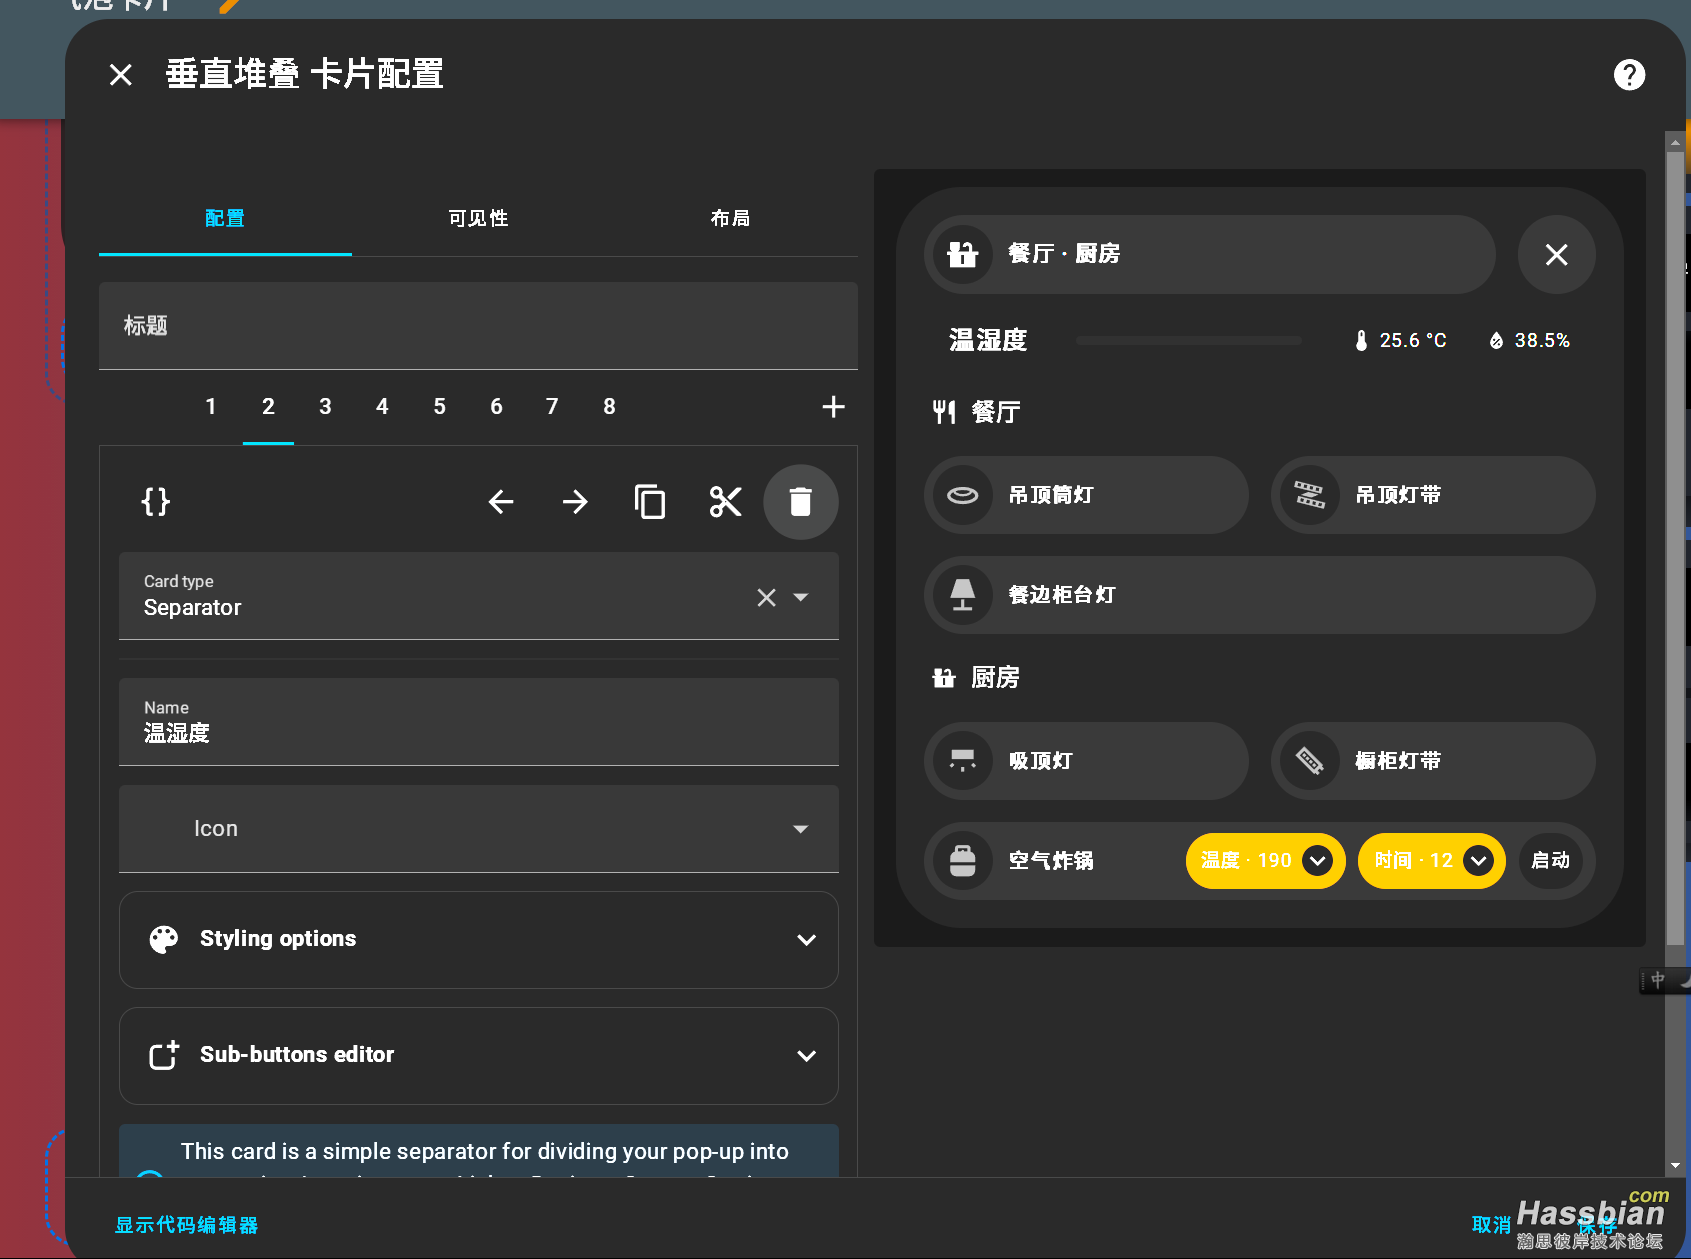Select card tab 8
Image resolution: width=1691 pixels, height=1259 pixels.
609,407
